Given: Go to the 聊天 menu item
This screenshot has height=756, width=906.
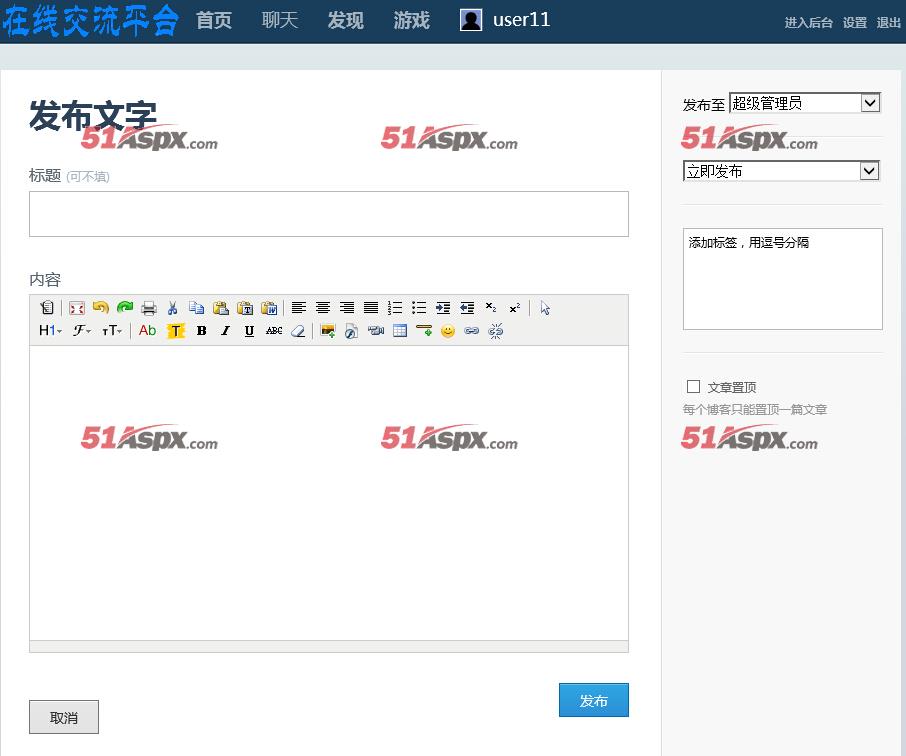Looking at the screenshot, I should coord(279,21).
